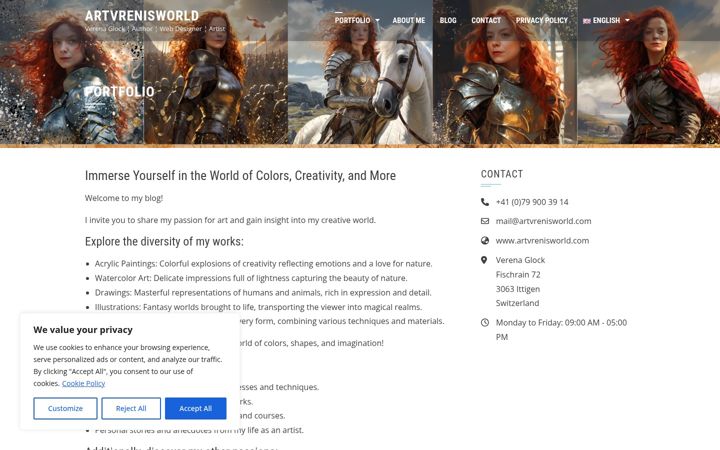Click the www.artvrenisworld.com website link
720x450 pixels.
click(x=542, y=240)
